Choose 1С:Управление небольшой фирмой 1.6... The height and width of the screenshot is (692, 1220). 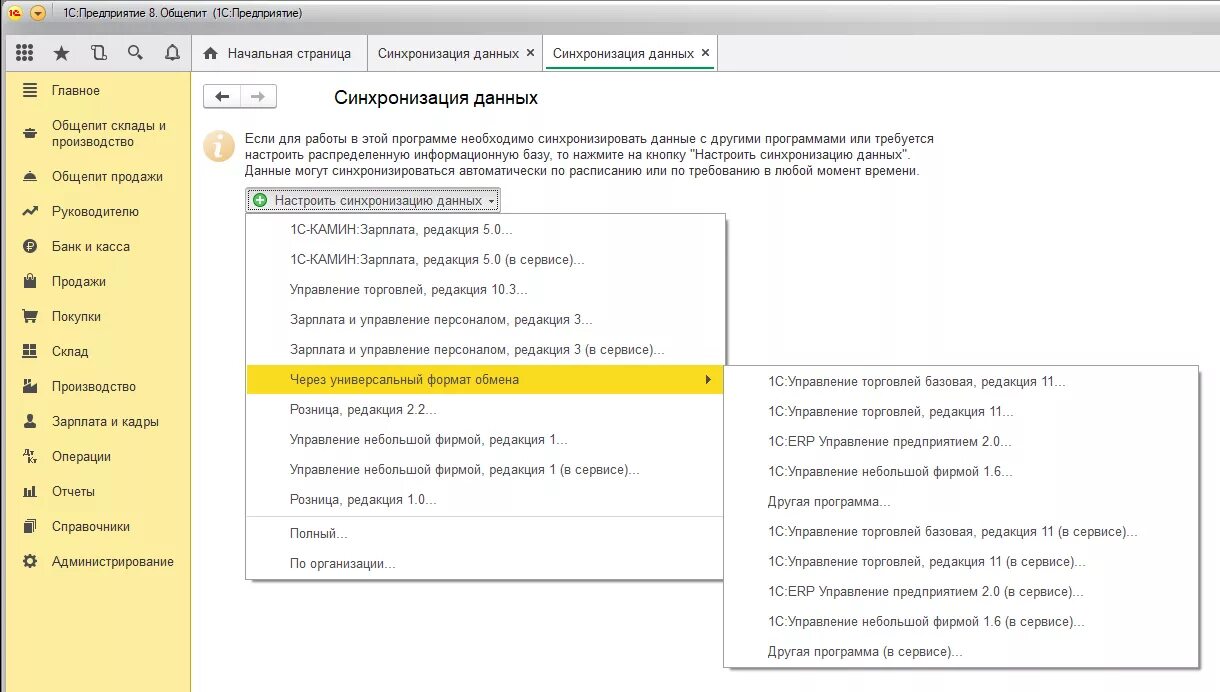coord(960,471)
